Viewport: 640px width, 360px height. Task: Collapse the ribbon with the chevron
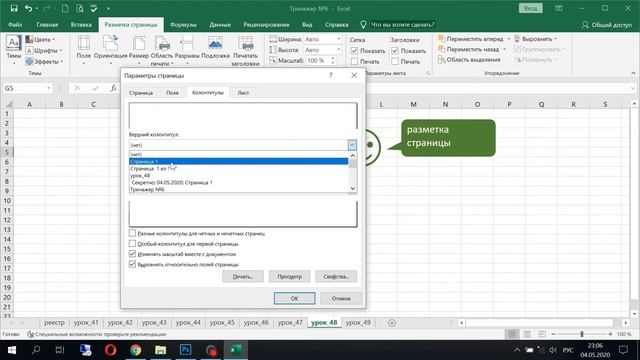coord(633,73)
